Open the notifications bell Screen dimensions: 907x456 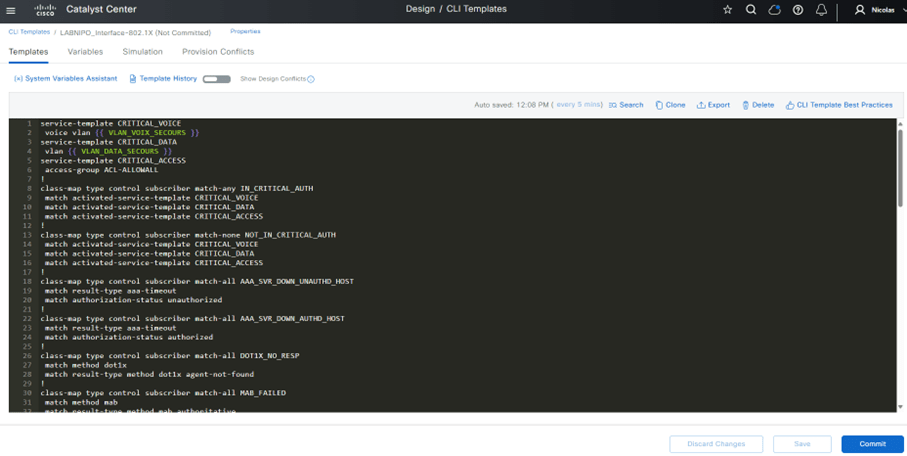click(821, 10)
